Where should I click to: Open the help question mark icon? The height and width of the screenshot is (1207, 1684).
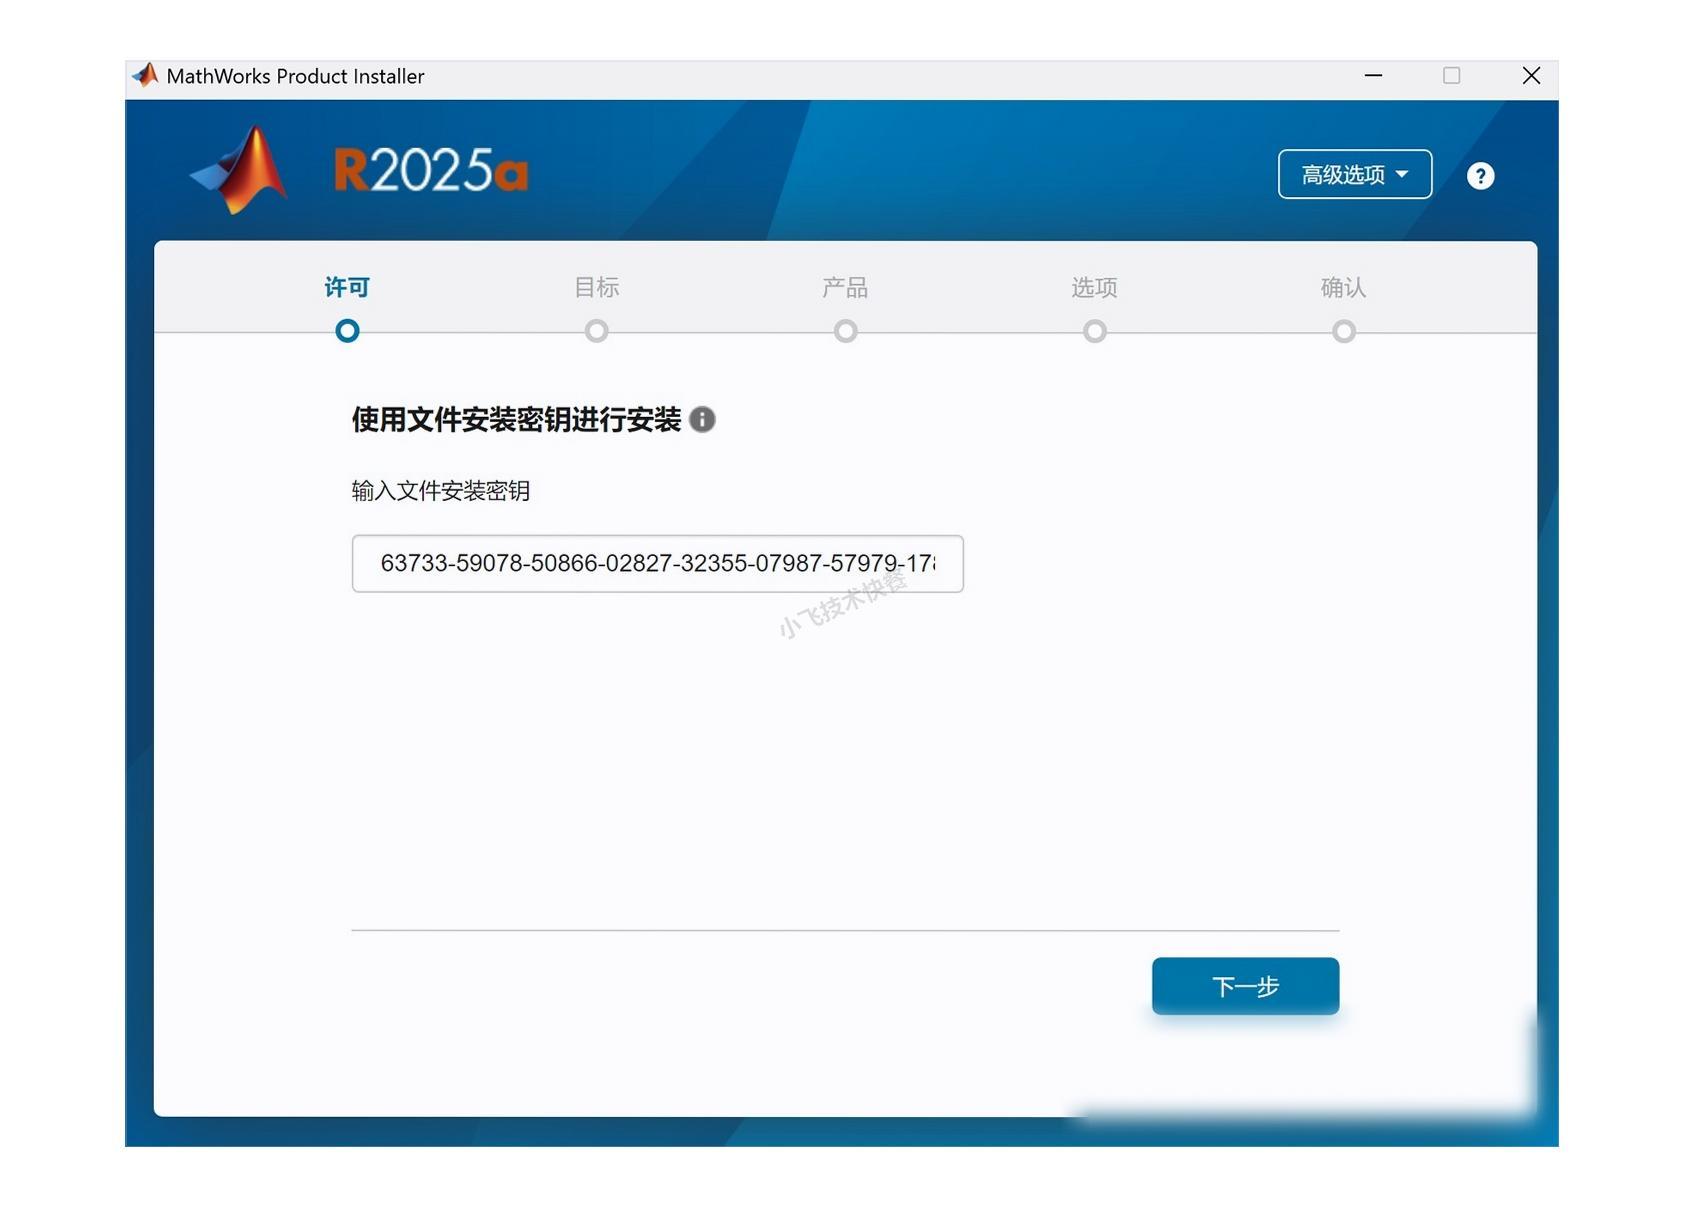(1480, 176)
